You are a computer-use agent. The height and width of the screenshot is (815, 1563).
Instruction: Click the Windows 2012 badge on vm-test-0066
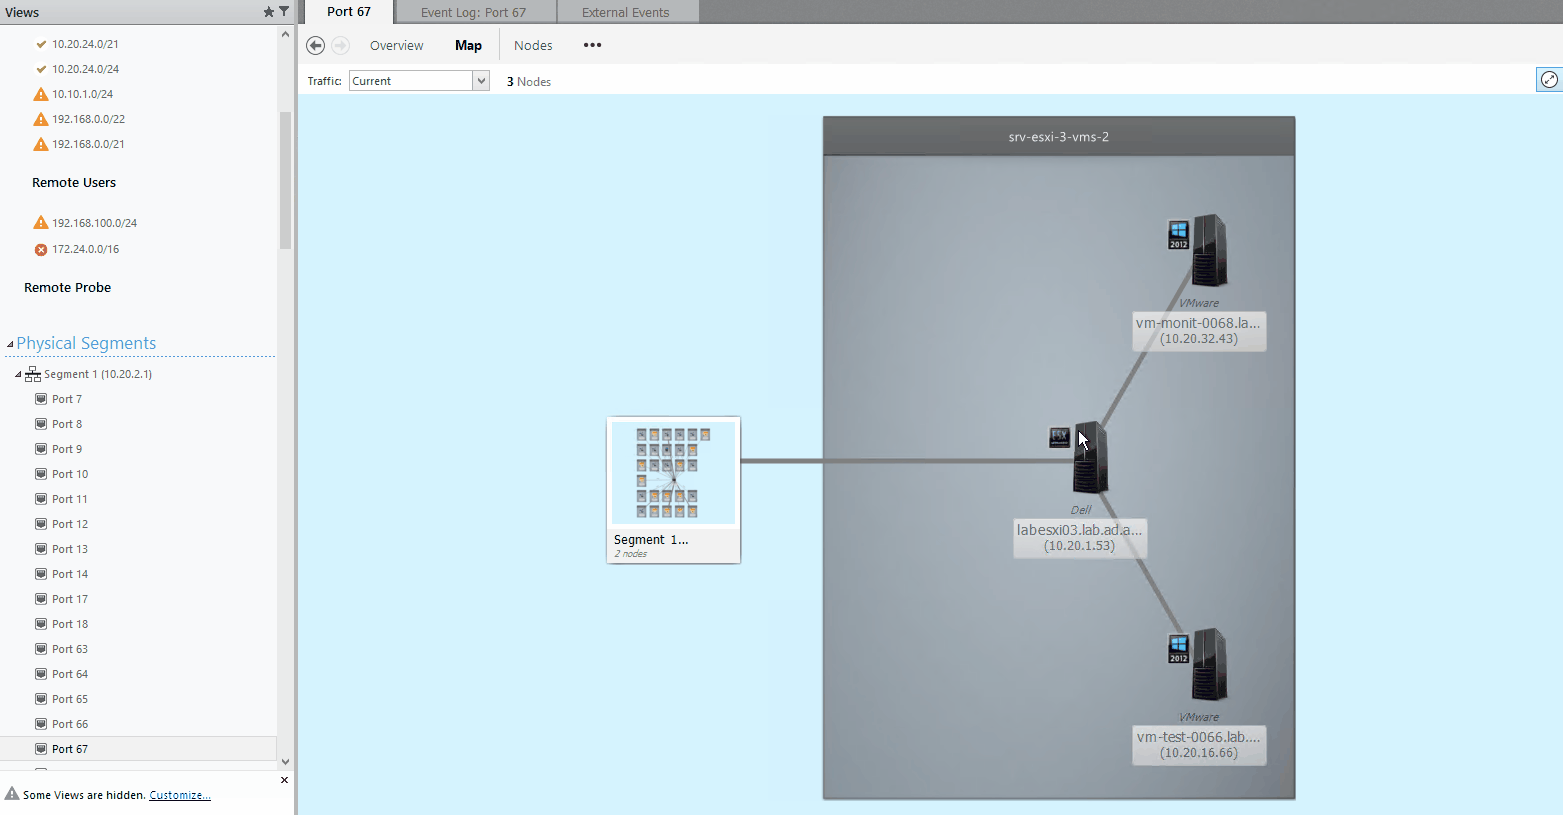coord(1179,649)
